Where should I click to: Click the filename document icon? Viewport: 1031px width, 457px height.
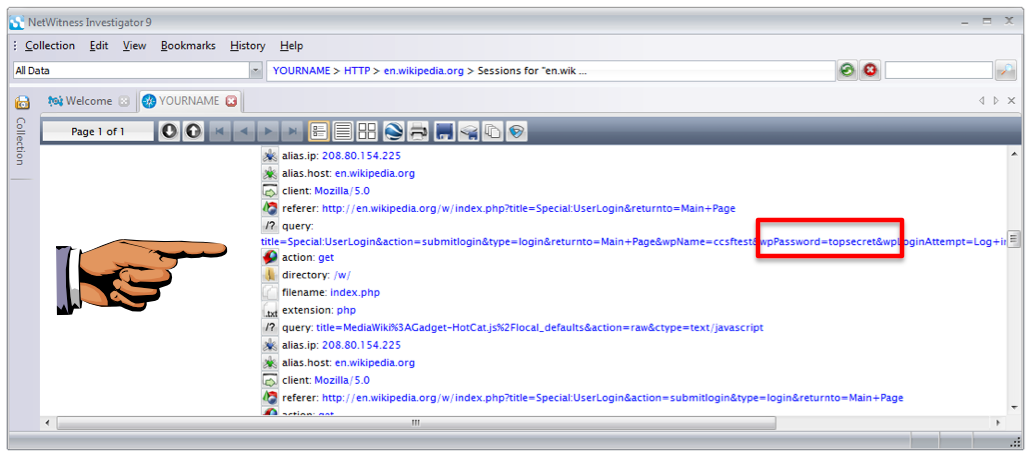click(x=270, y=292)
